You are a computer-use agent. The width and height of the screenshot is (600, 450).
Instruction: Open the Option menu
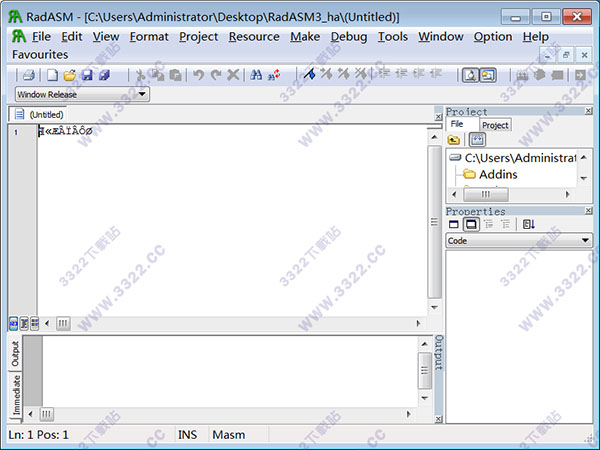tap(492, 37)
